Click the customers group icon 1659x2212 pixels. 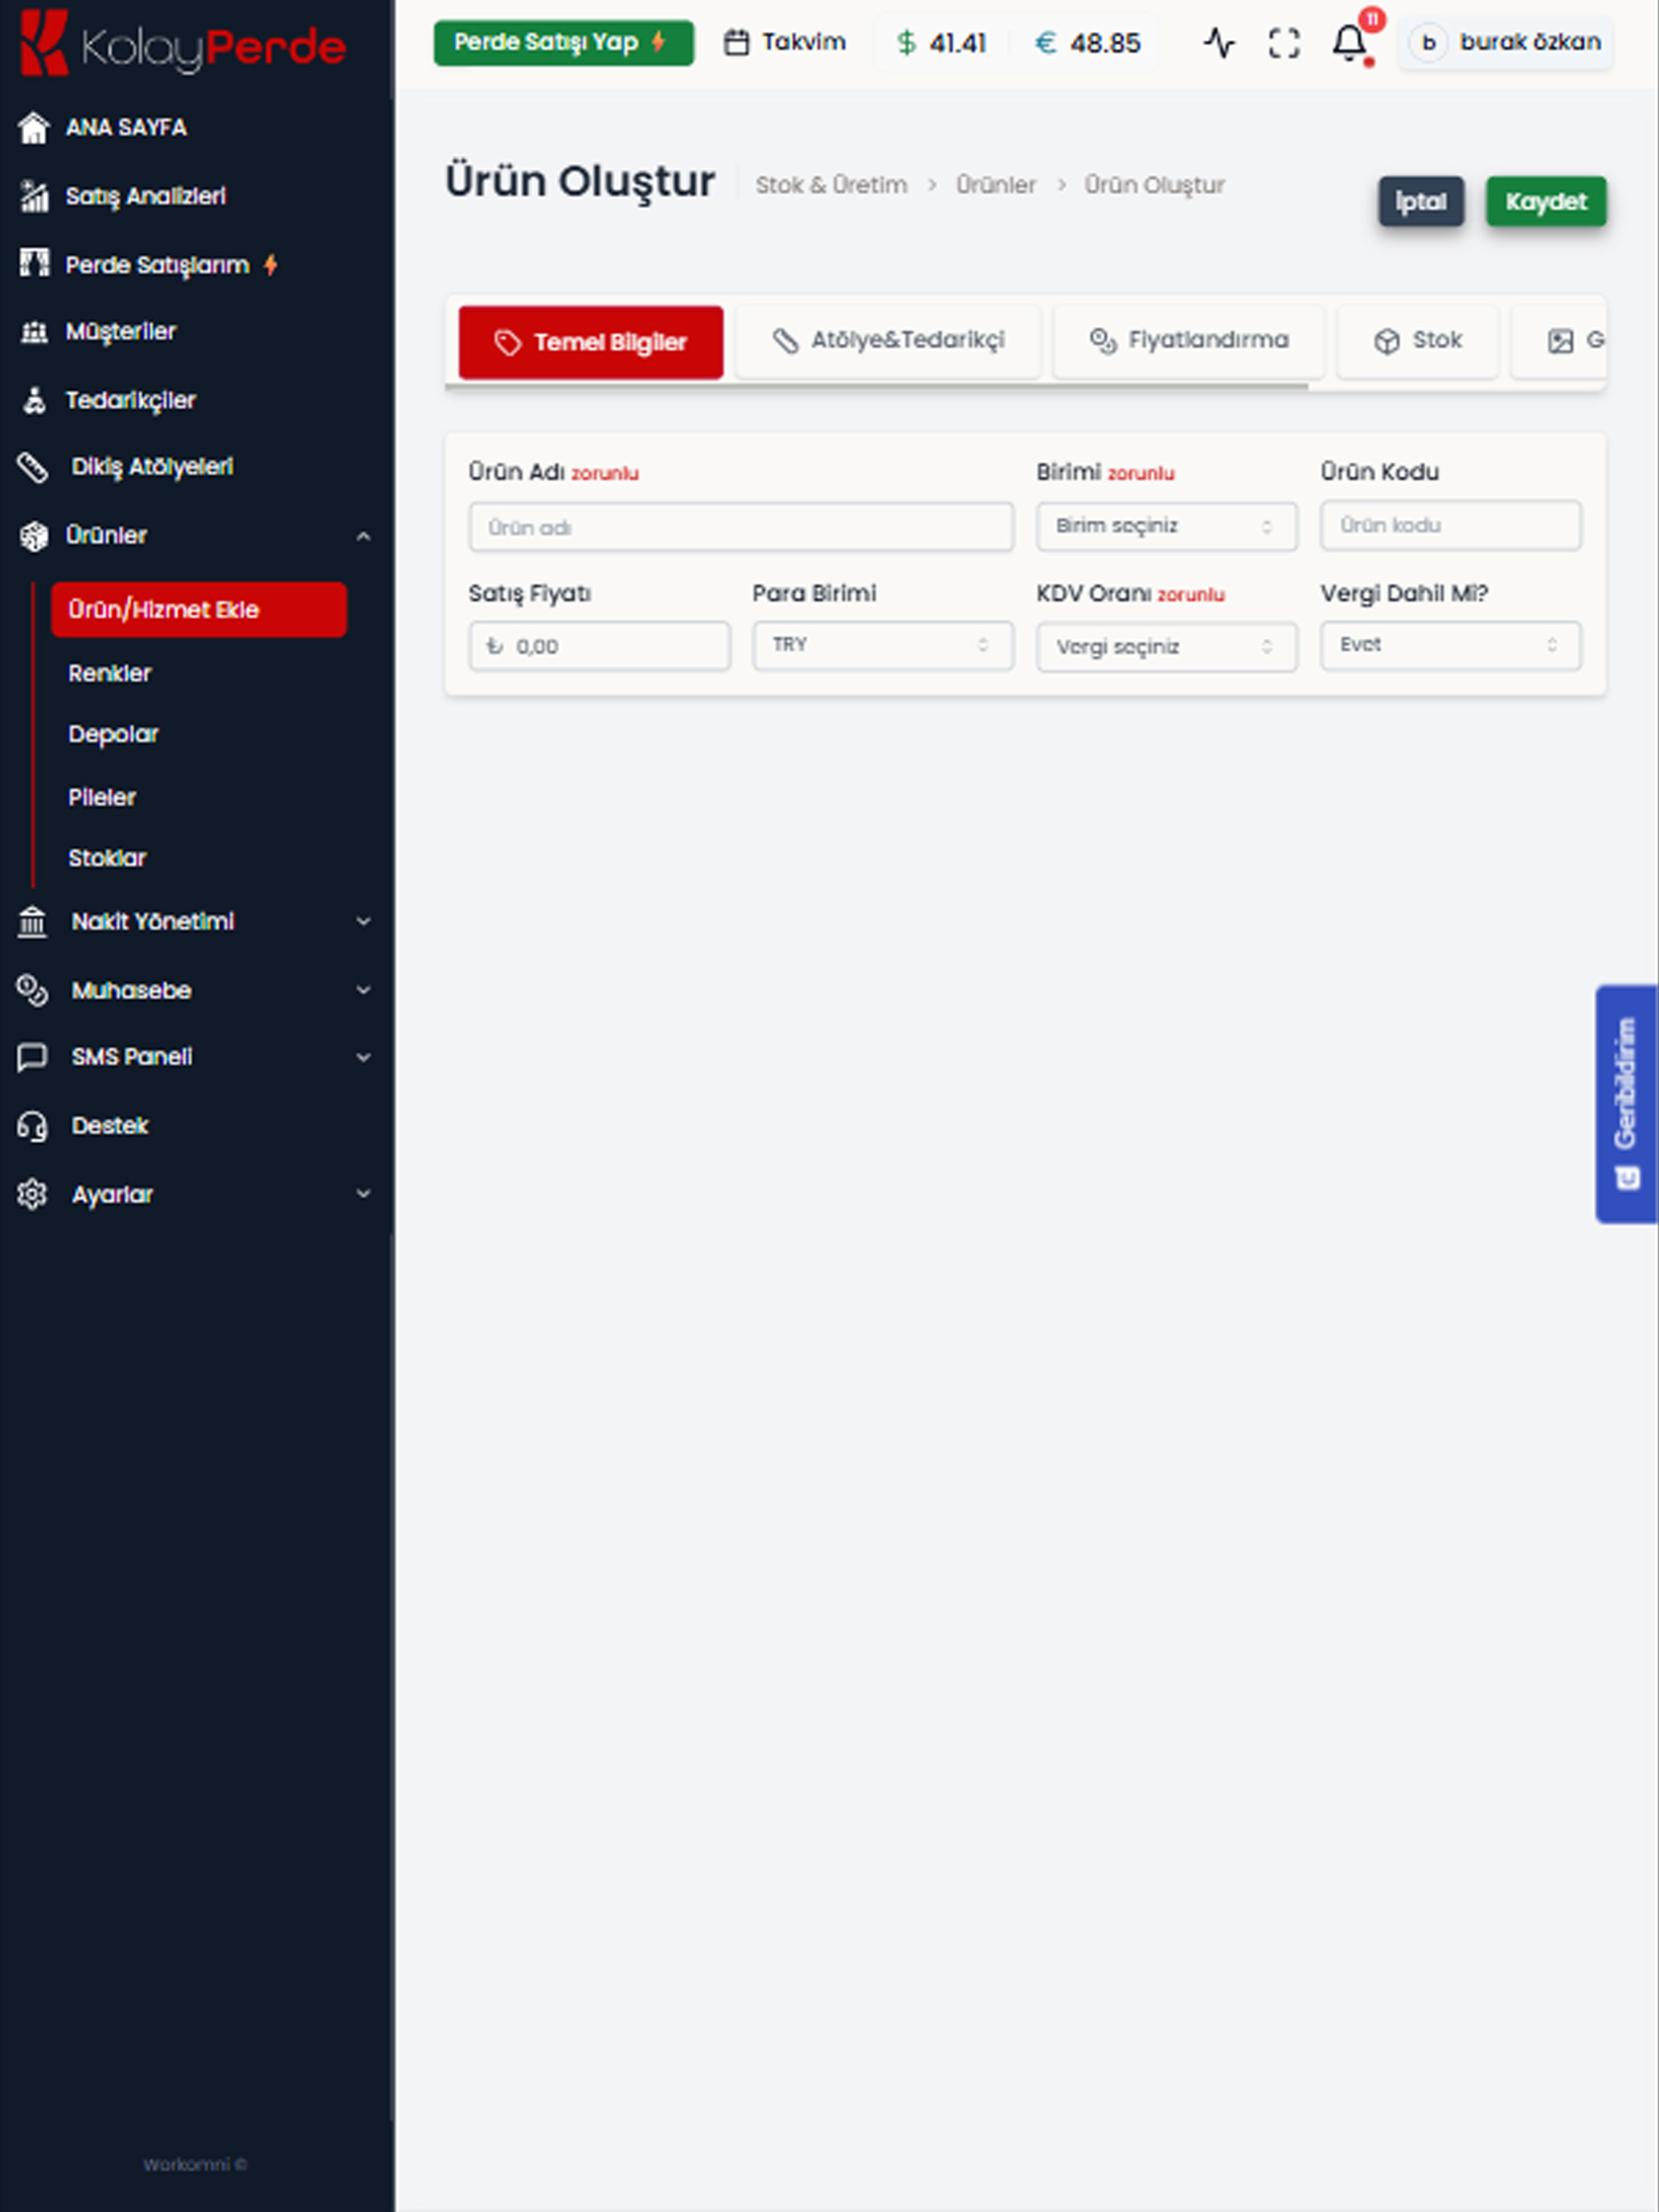[34, 332]
